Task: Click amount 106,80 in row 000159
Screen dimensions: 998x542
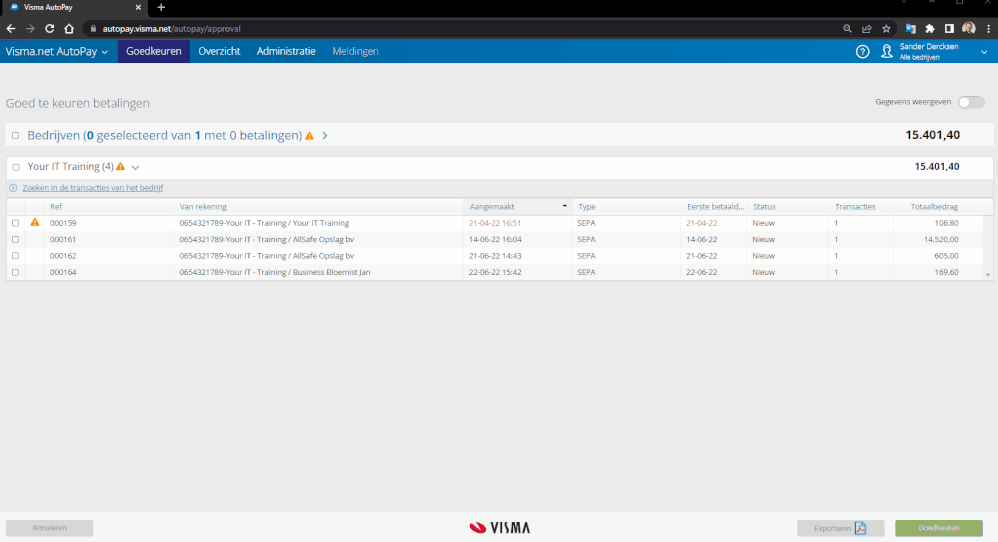Action: coord(946,223)
